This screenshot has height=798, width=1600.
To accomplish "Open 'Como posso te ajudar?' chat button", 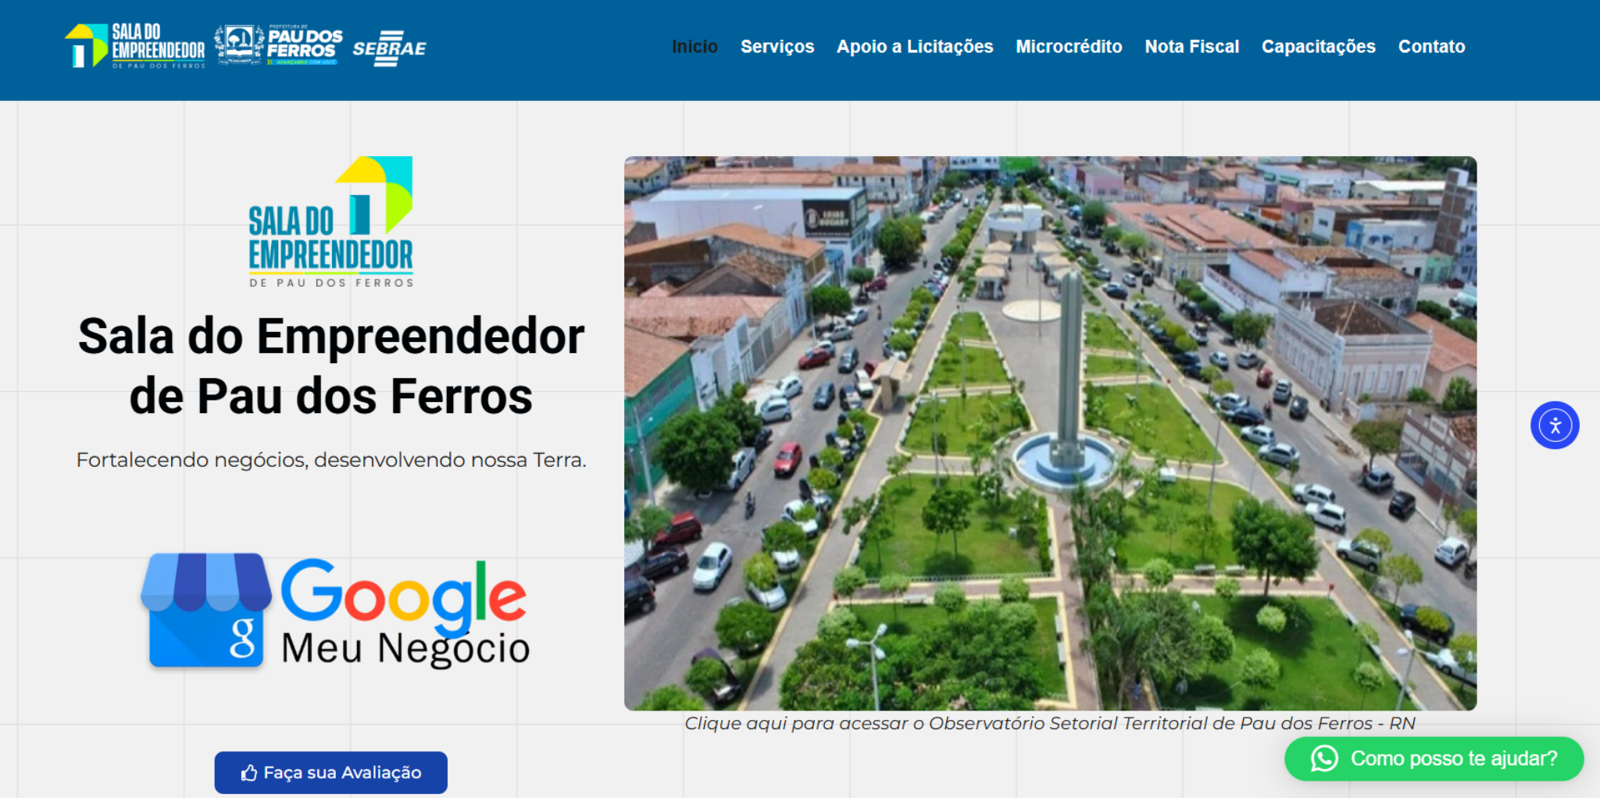I will 1434,759.
